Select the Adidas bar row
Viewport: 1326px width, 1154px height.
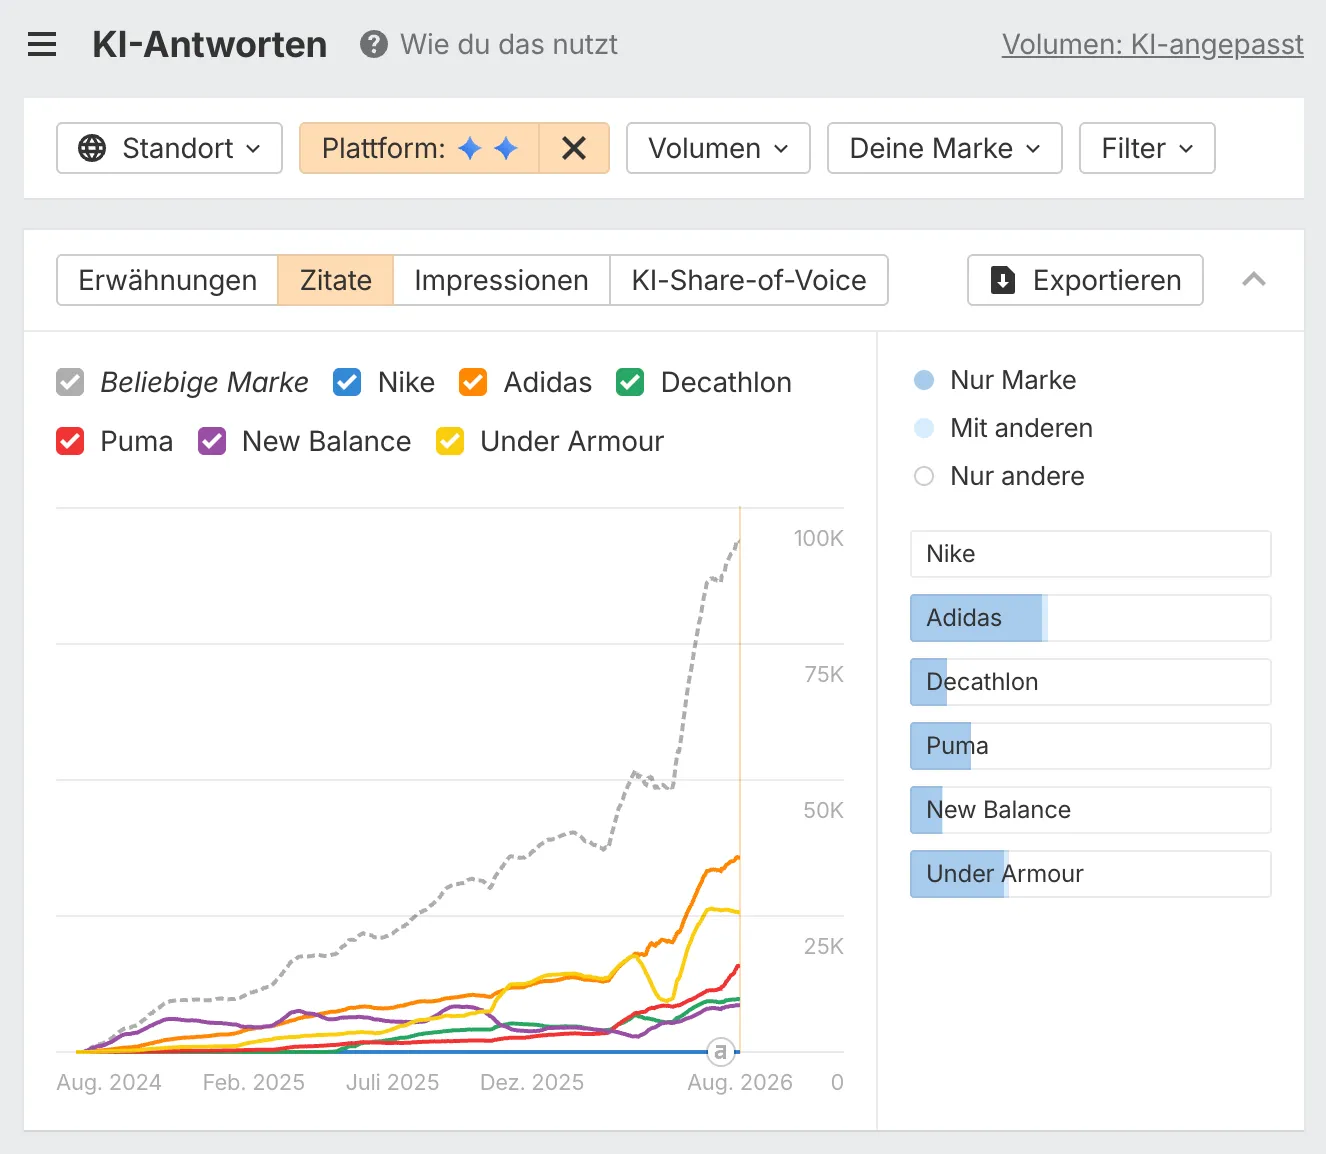1091,618
